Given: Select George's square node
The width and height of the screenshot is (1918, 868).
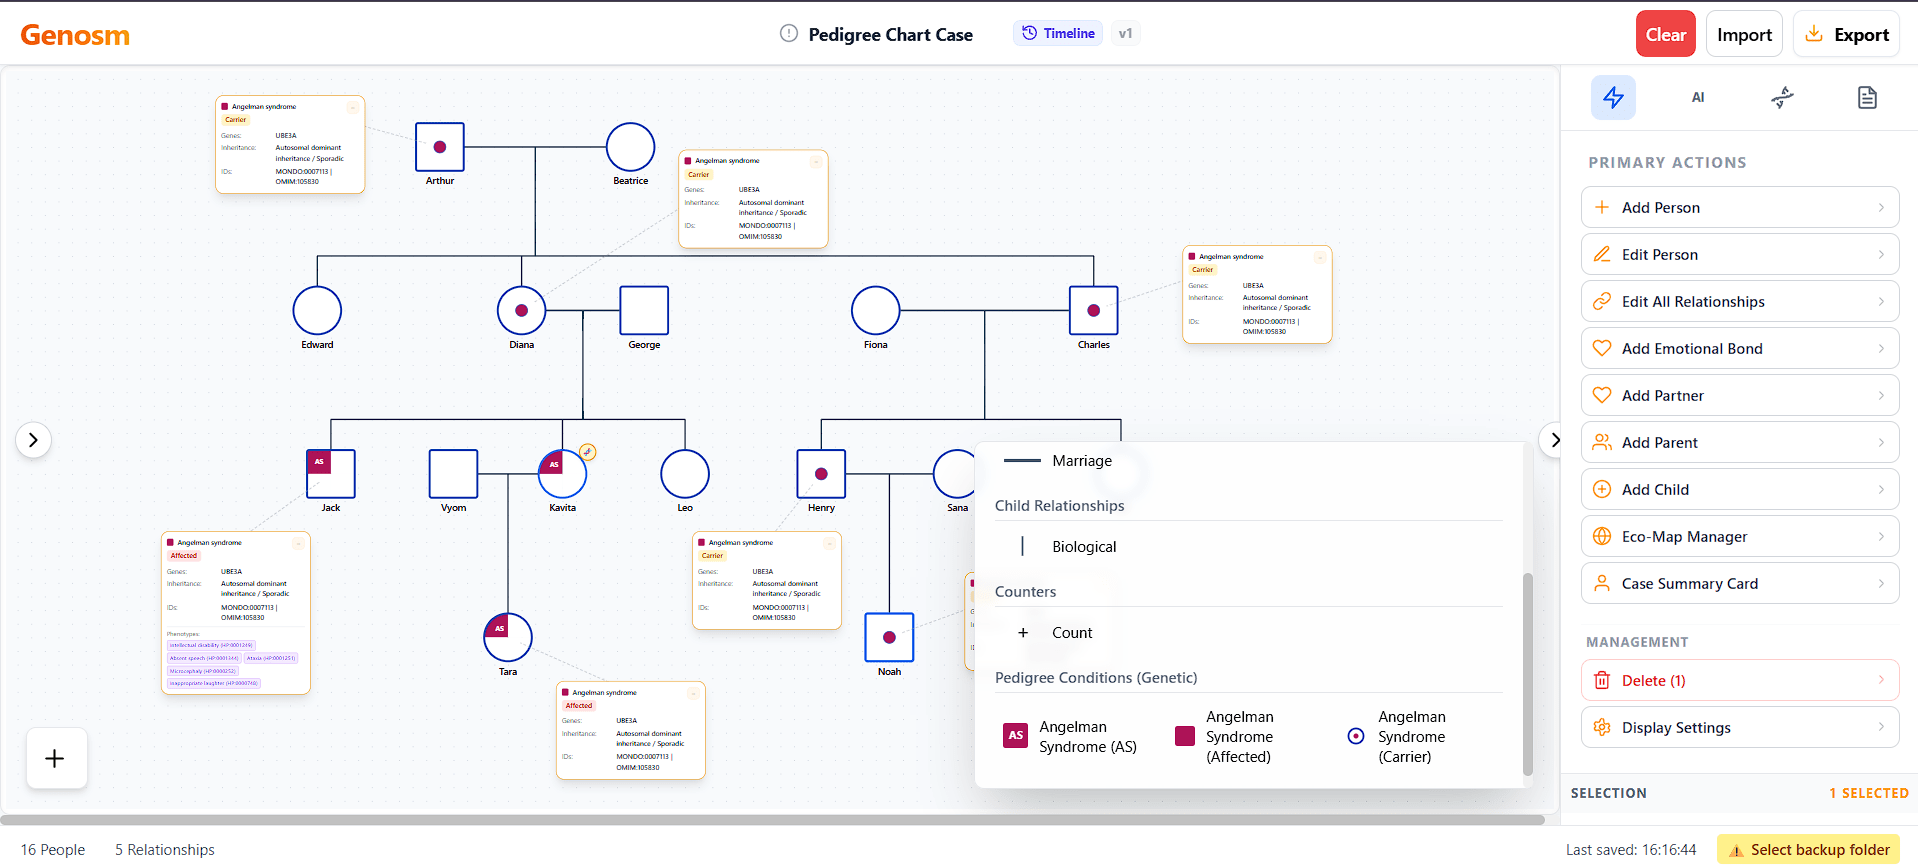Looking at the screenshot, I should click(644, 310).
